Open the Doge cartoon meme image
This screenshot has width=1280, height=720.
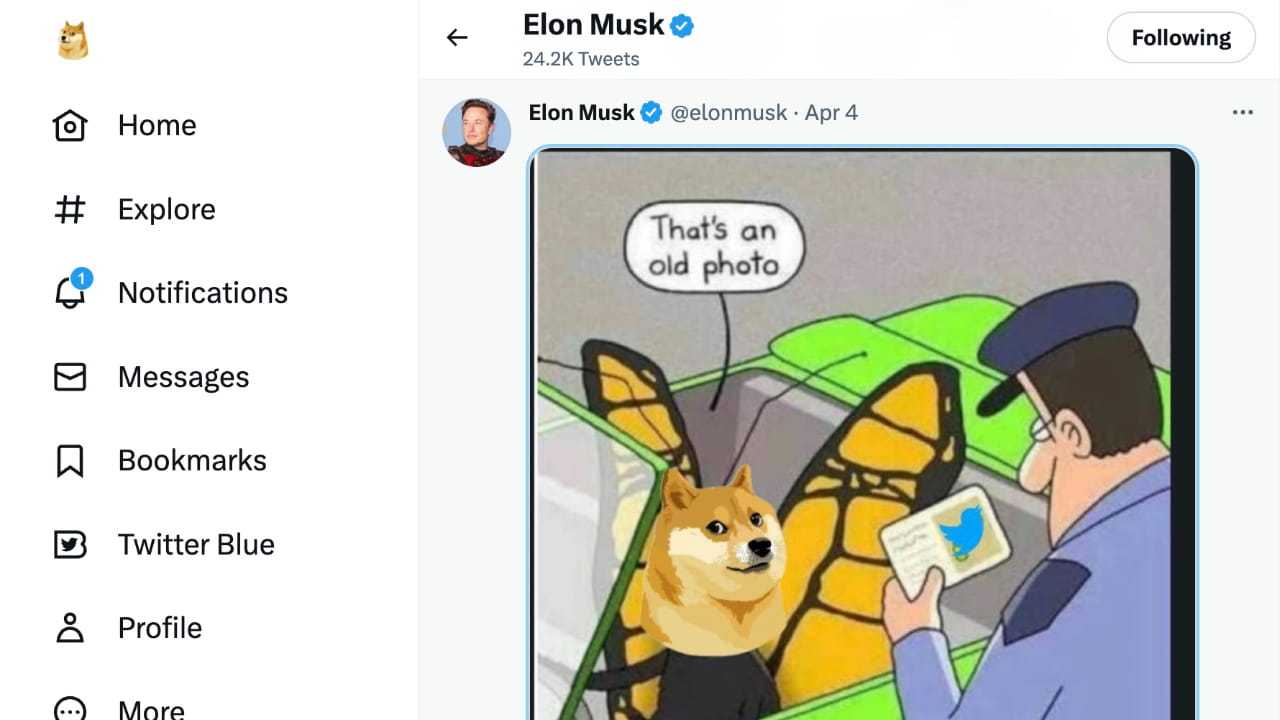click(862, 433)
